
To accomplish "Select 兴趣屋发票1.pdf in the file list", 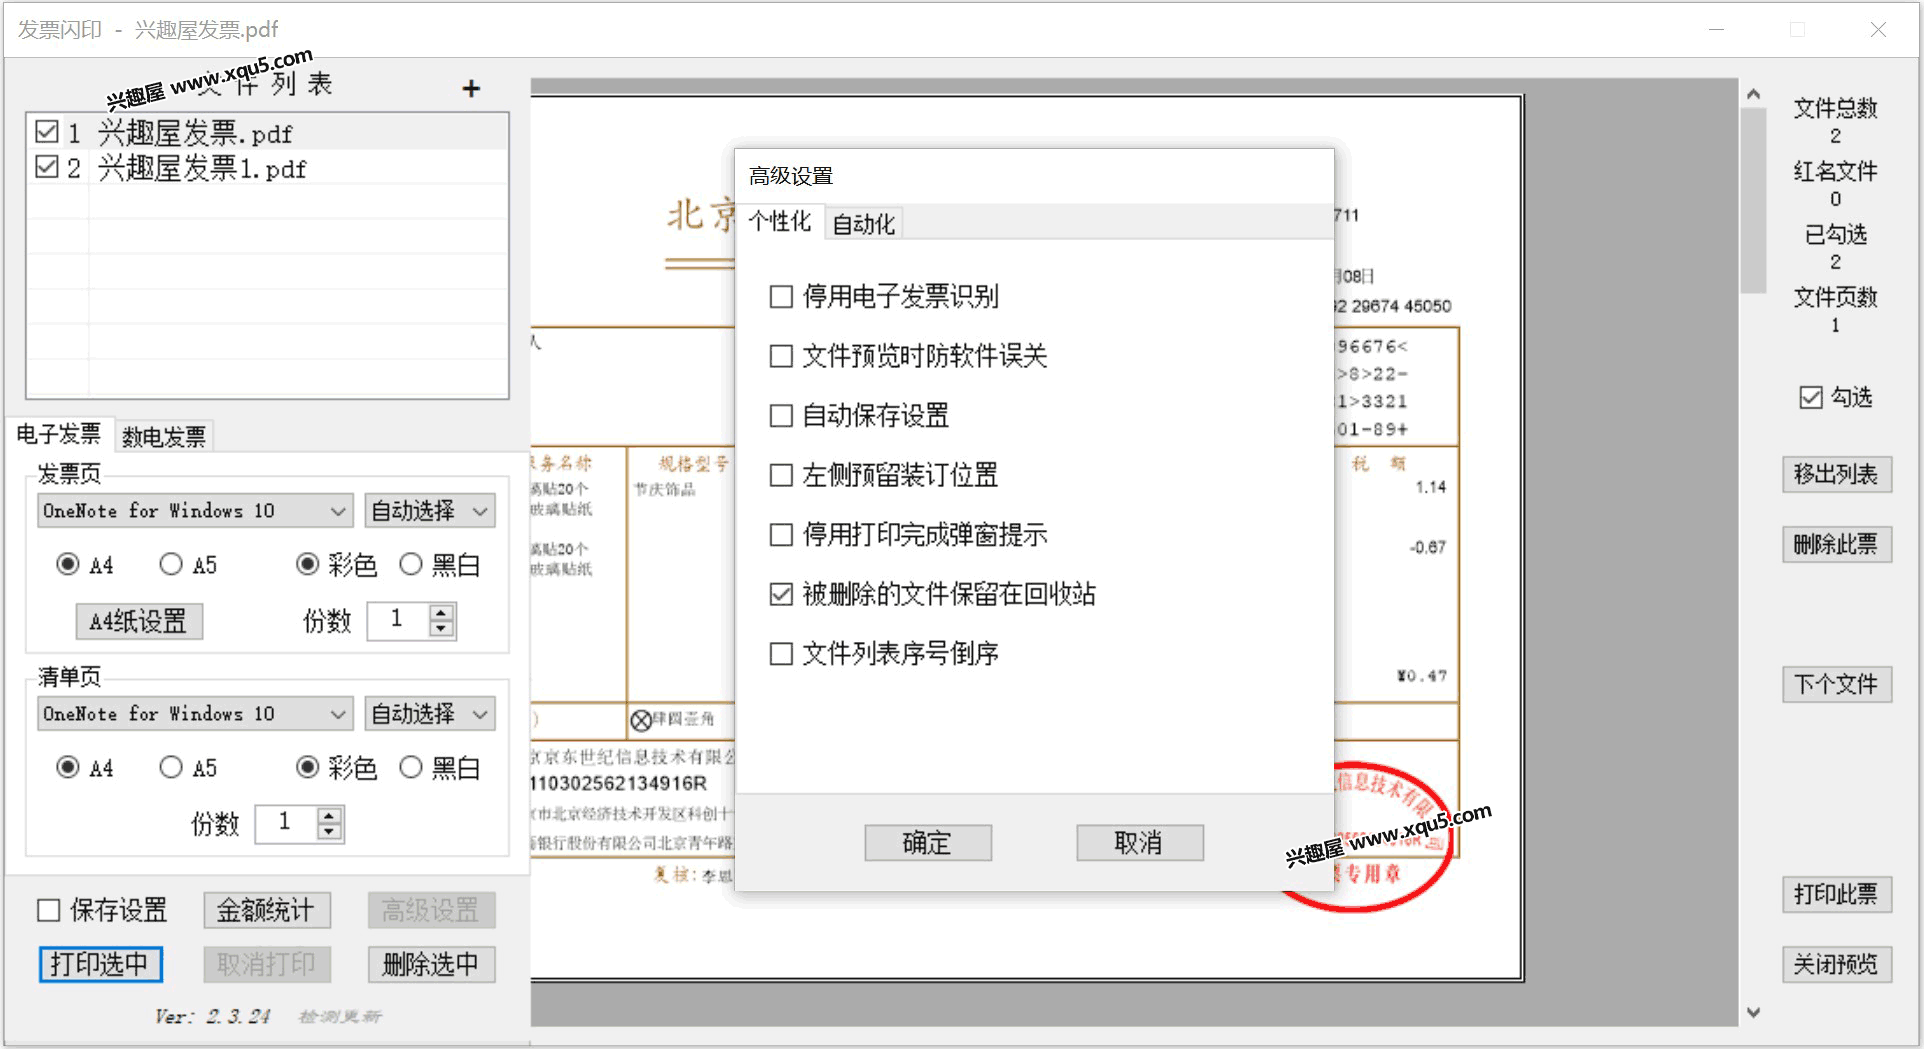I will [201, 169].
